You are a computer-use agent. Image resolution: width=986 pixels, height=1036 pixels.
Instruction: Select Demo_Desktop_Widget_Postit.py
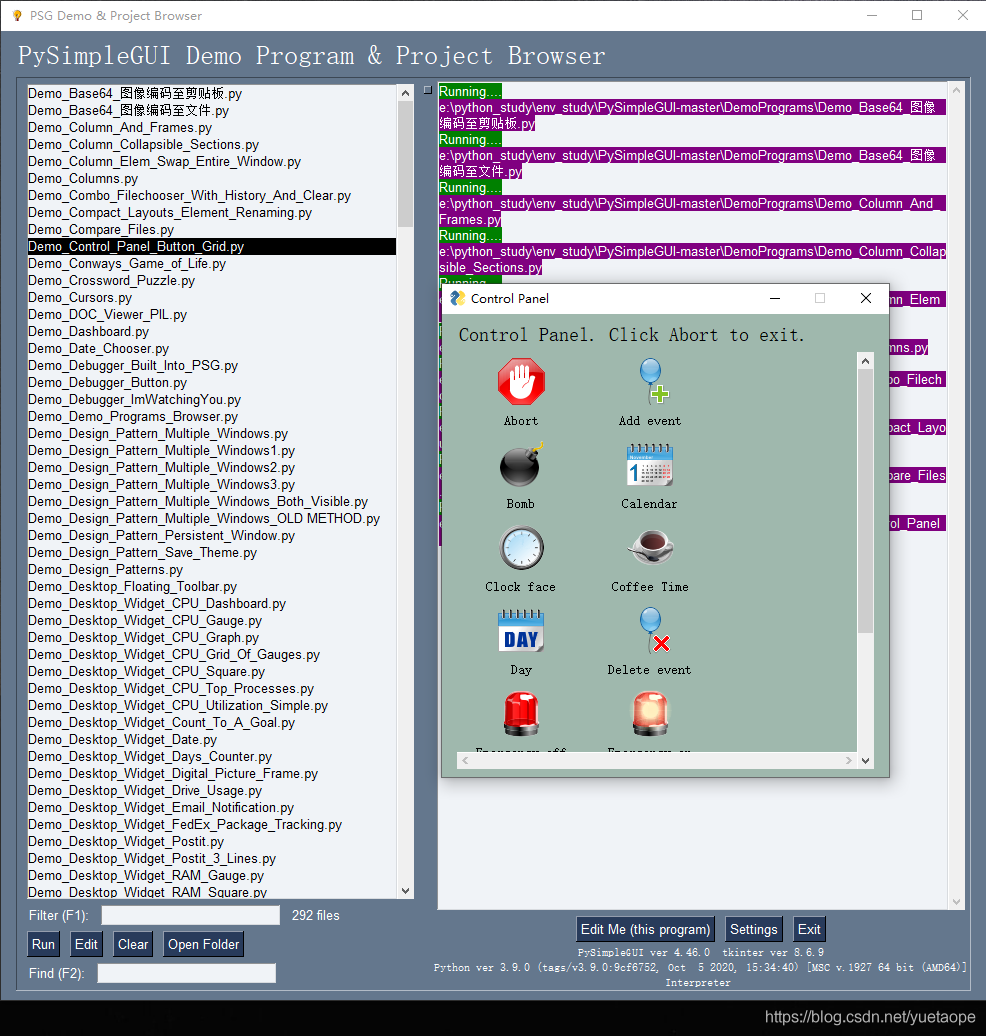(x=211, y=842)
